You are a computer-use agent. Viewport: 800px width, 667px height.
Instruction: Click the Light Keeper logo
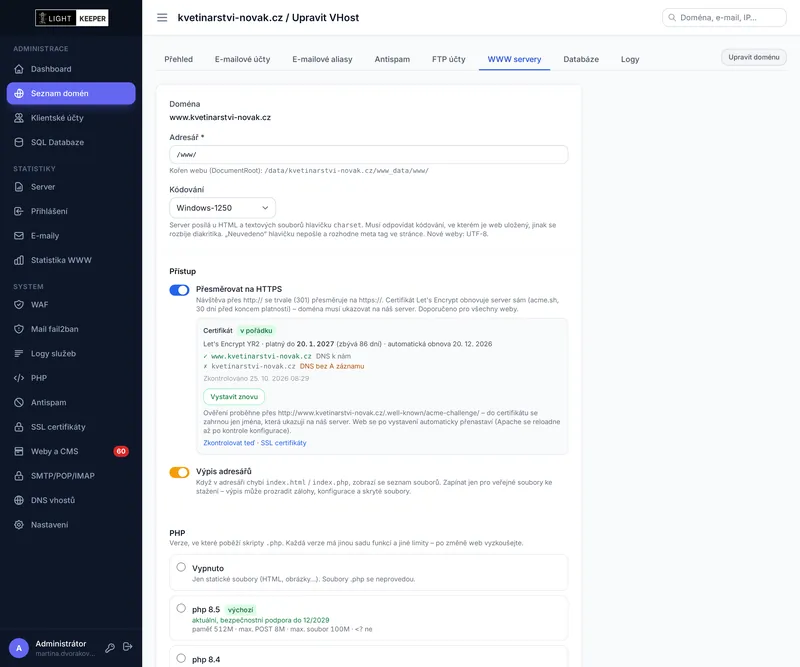[x=71, y=18]
